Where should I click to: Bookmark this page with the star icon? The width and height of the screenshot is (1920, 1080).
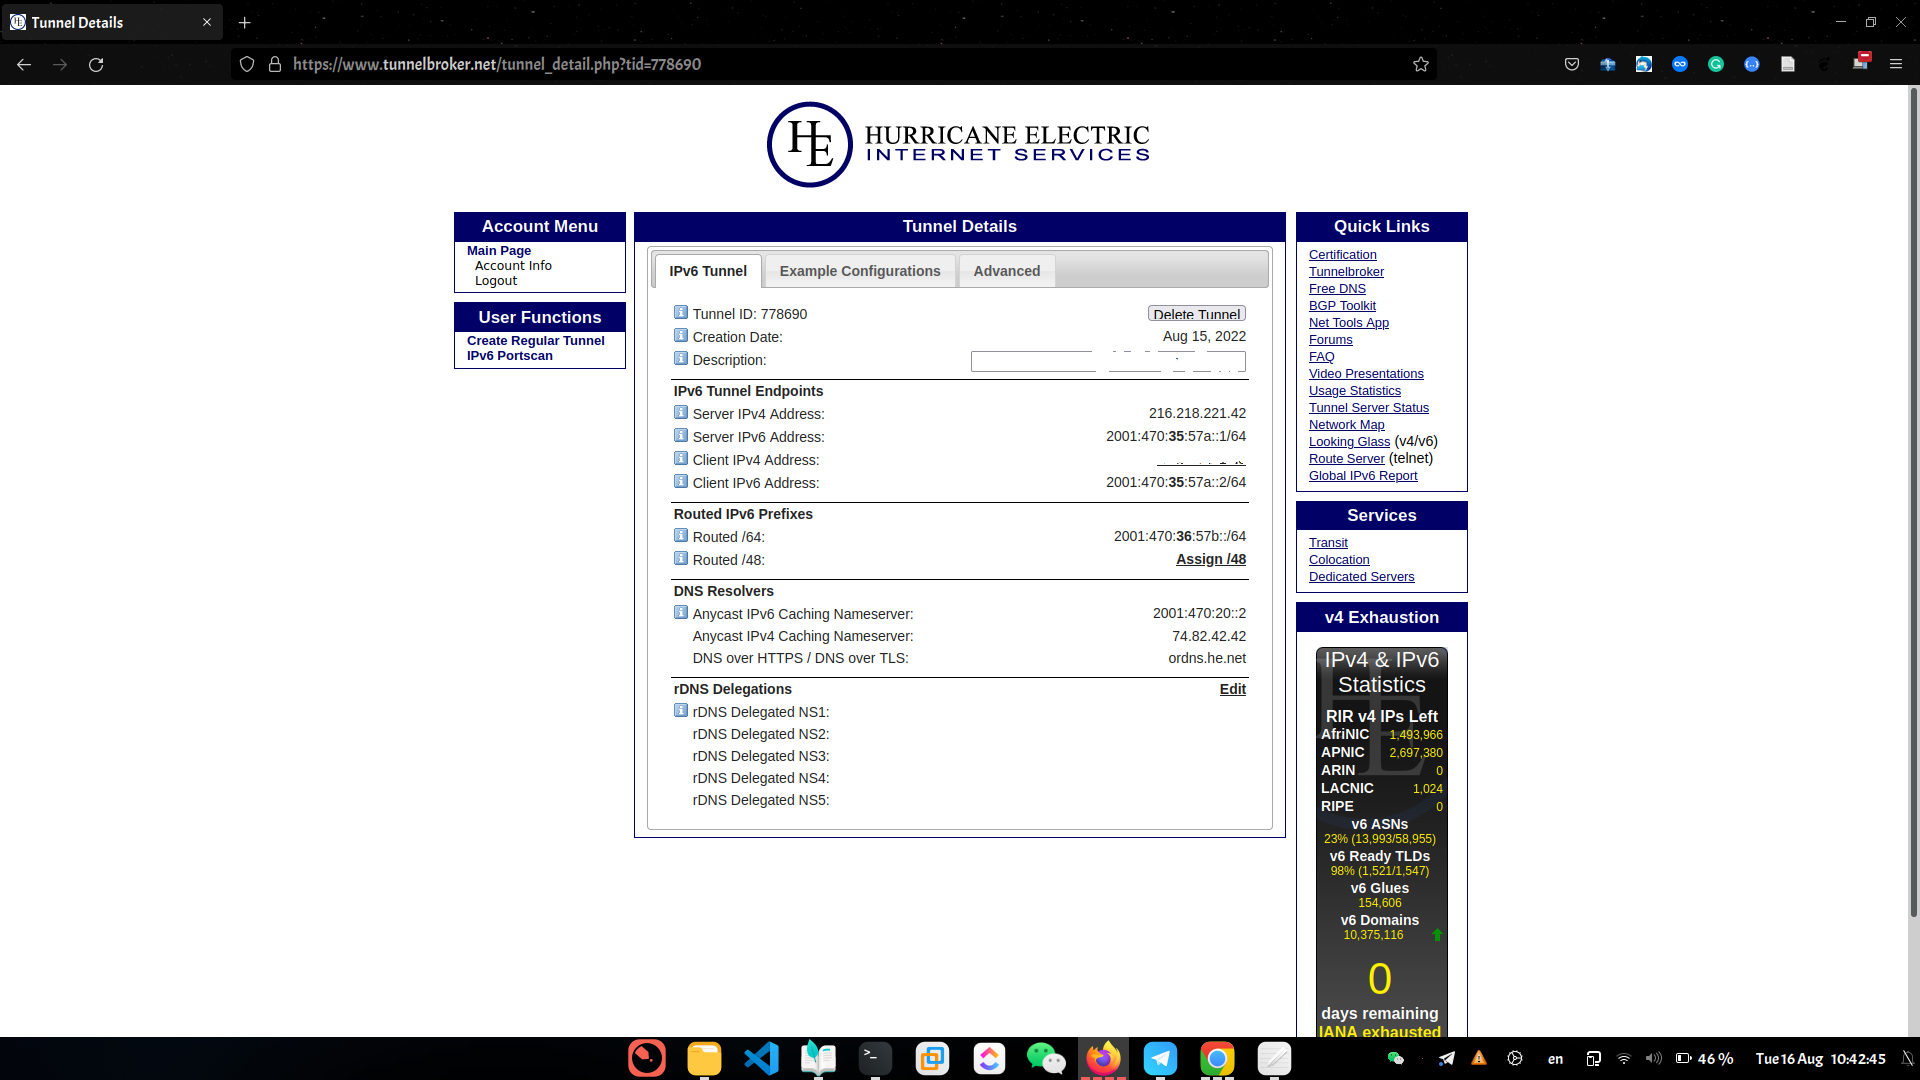(x=1421, y=64)
